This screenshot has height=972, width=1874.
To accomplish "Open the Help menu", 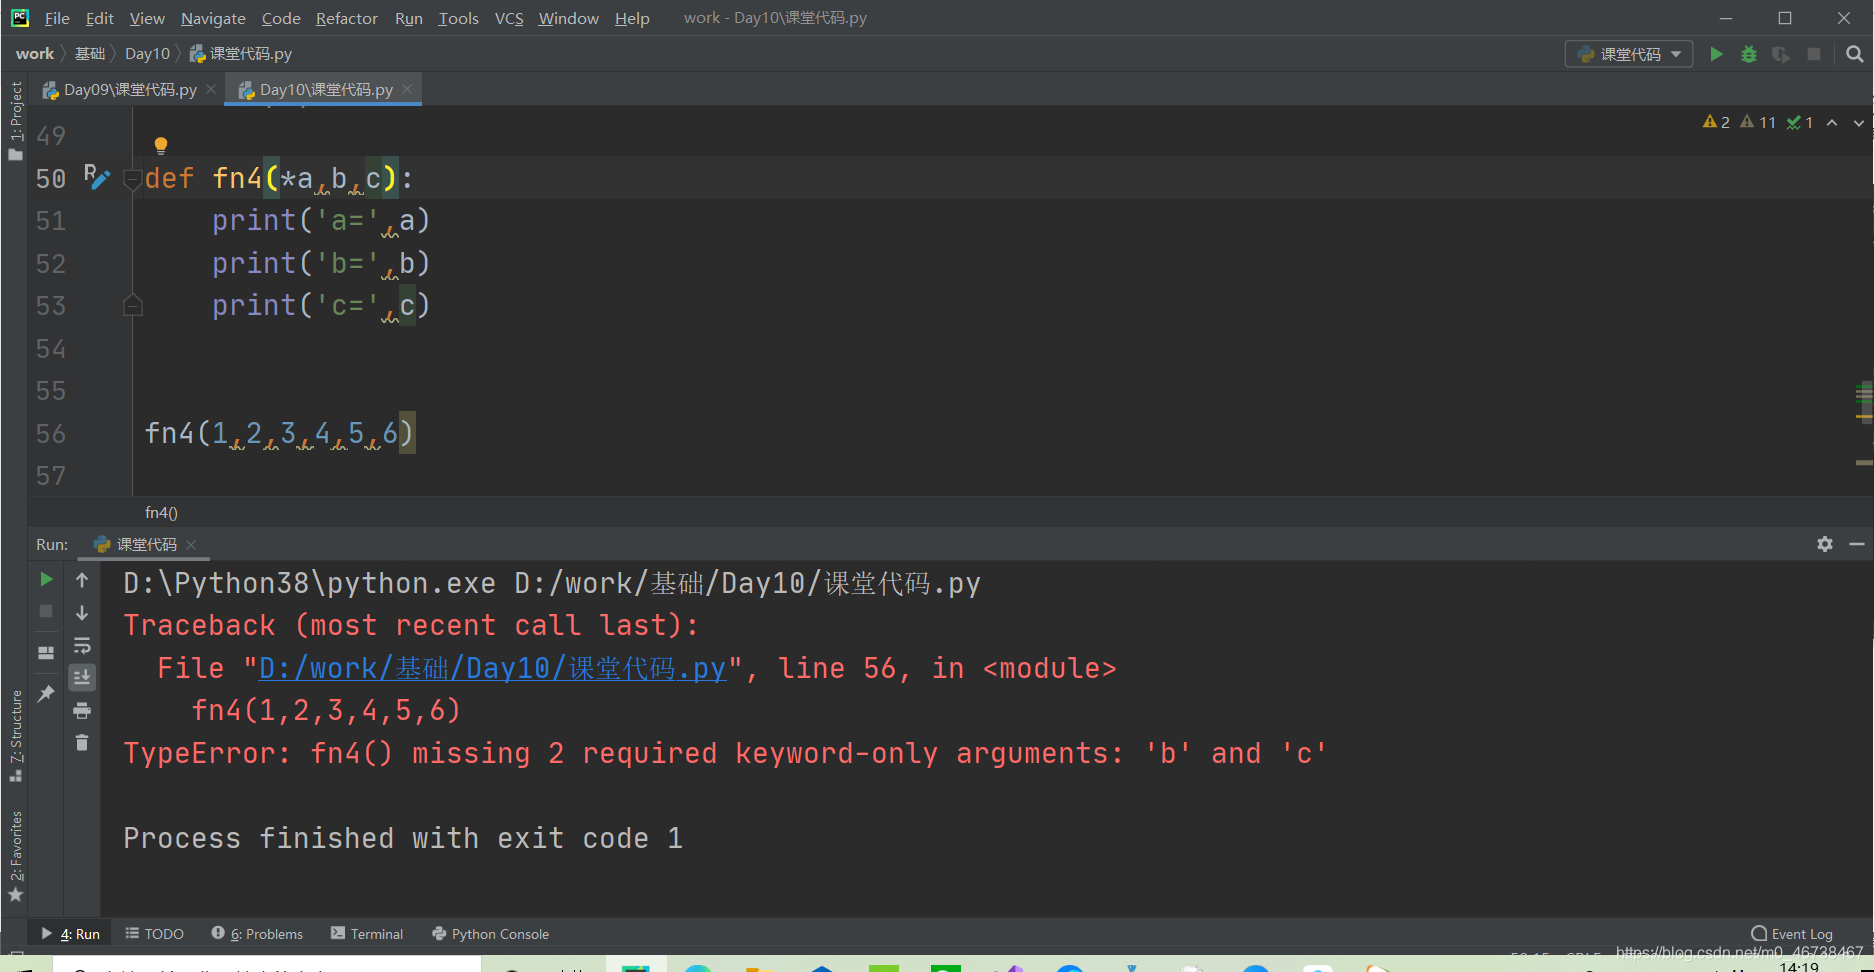I will [x=632, y=18].
